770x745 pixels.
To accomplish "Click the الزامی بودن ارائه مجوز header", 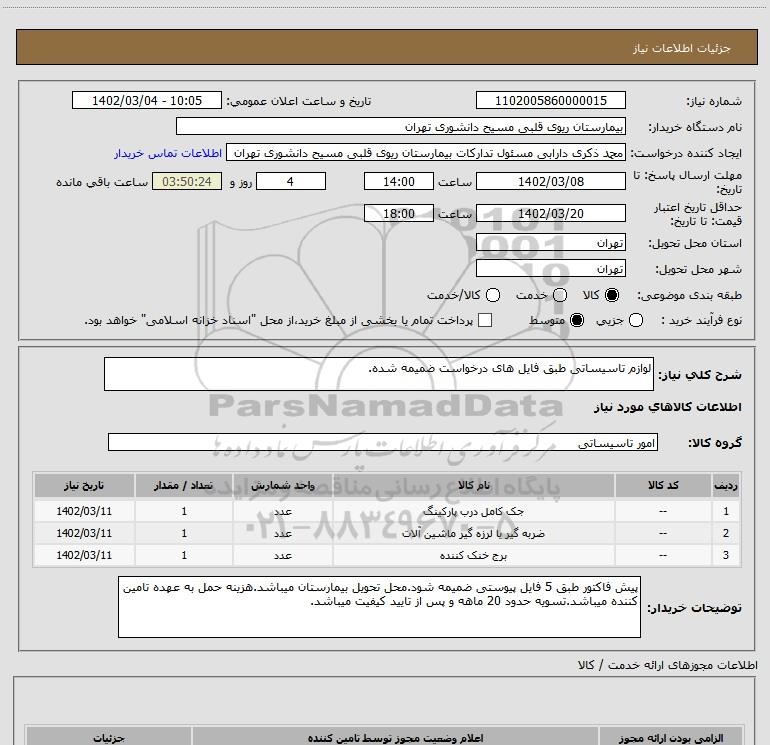I will (671, 738).
